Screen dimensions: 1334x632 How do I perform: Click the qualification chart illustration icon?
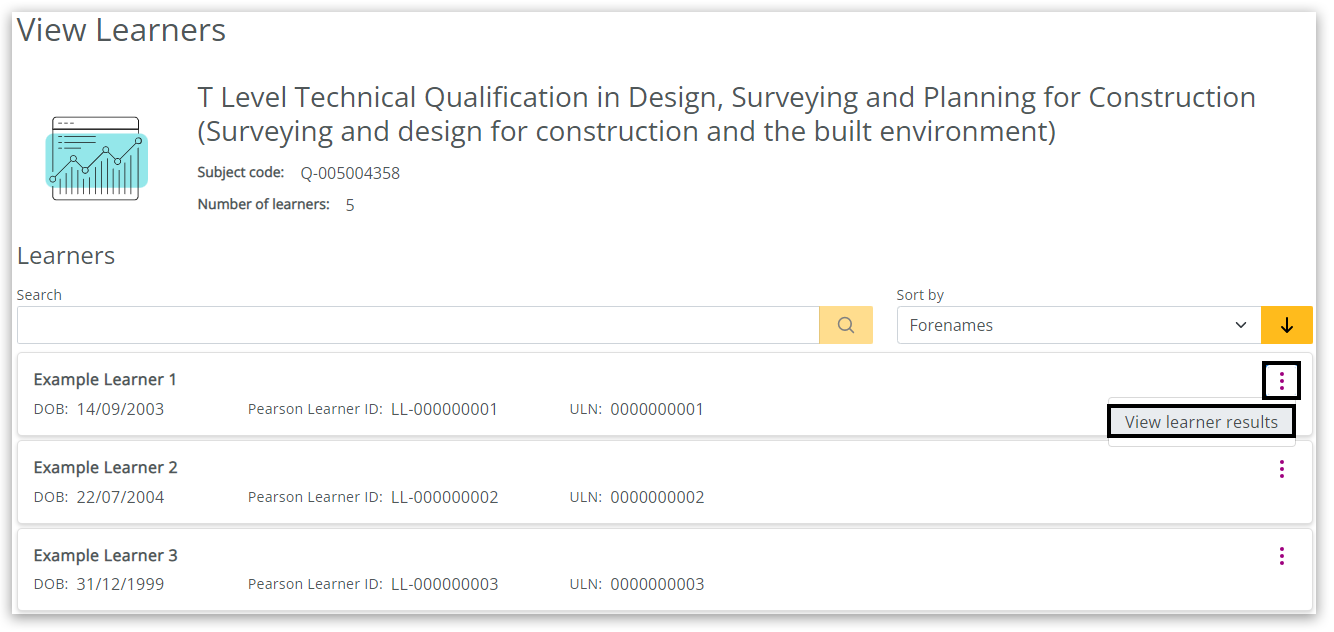click(97, 158)
